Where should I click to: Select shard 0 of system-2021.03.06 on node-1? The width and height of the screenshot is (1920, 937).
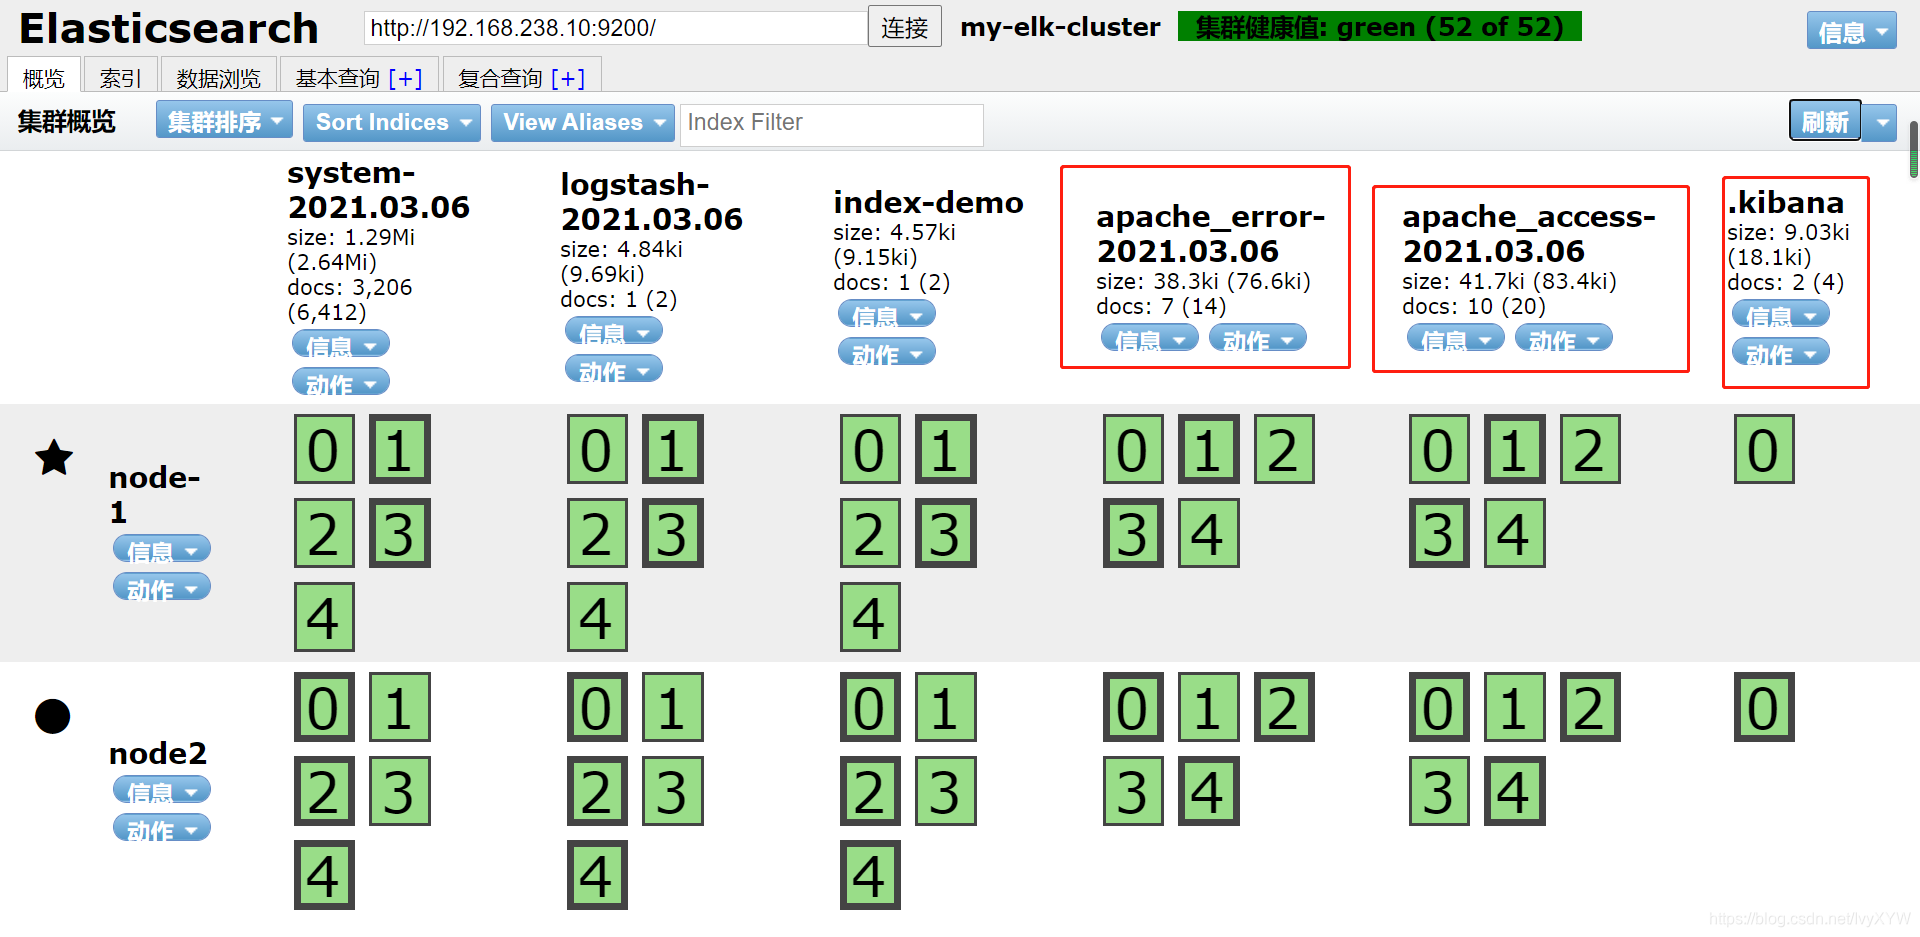tap(324, 449)
